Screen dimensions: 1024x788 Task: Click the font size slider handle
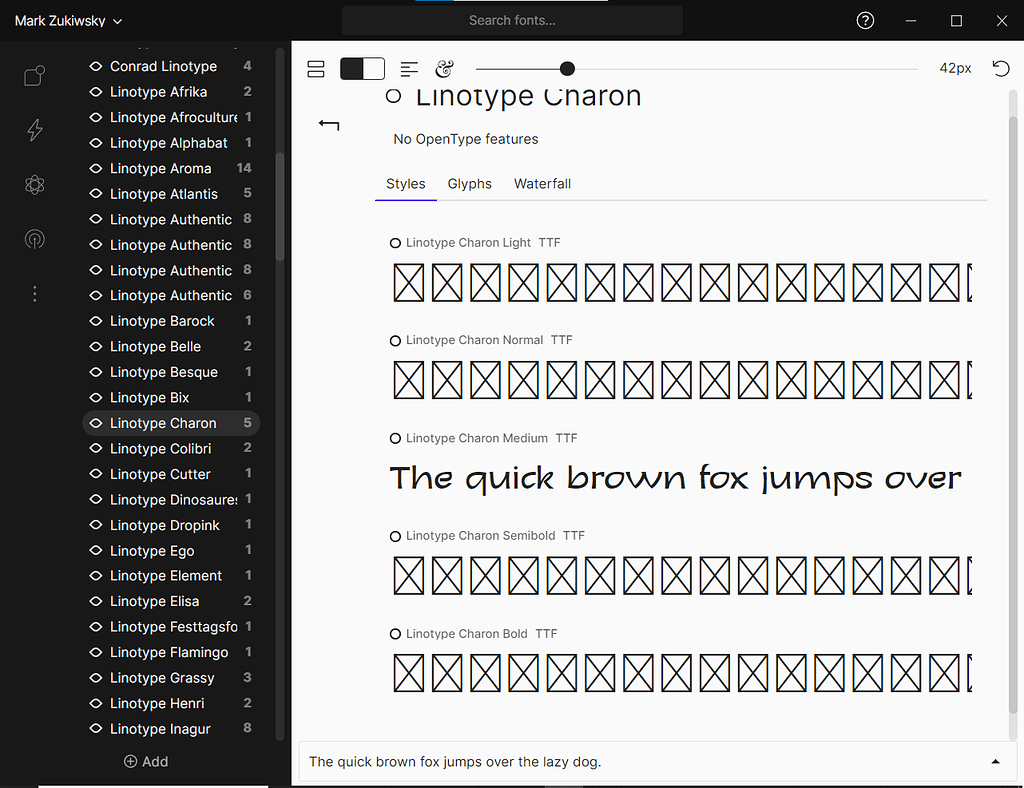[x=567, y=68]
